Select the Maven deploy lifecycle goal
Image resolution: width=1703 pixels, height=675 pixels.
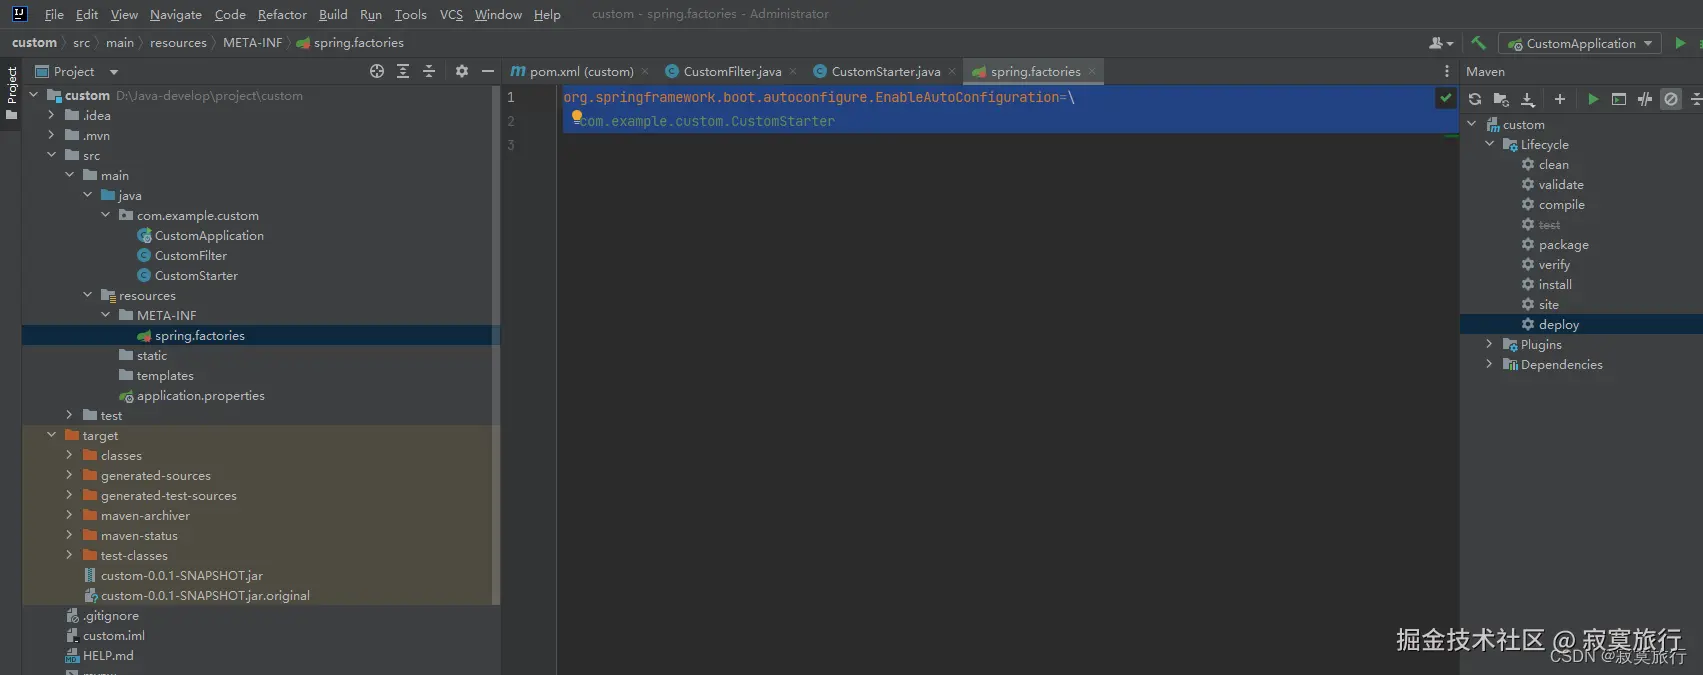(1558, 324)
